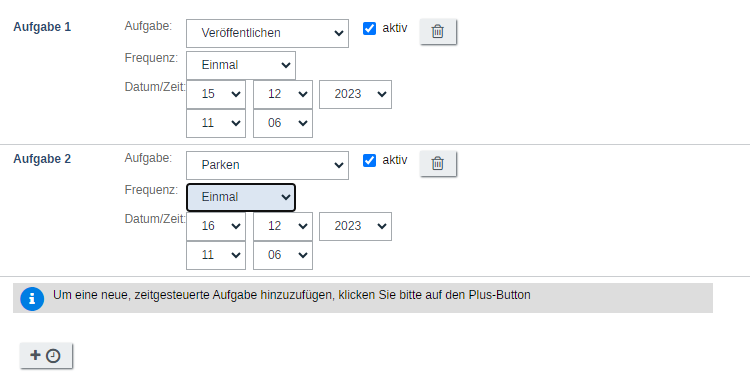This screenshot has height=383, width=750.
Task: Open hour 11 dropdown of Aufgabe 1
Action: (x=216, y=123)
